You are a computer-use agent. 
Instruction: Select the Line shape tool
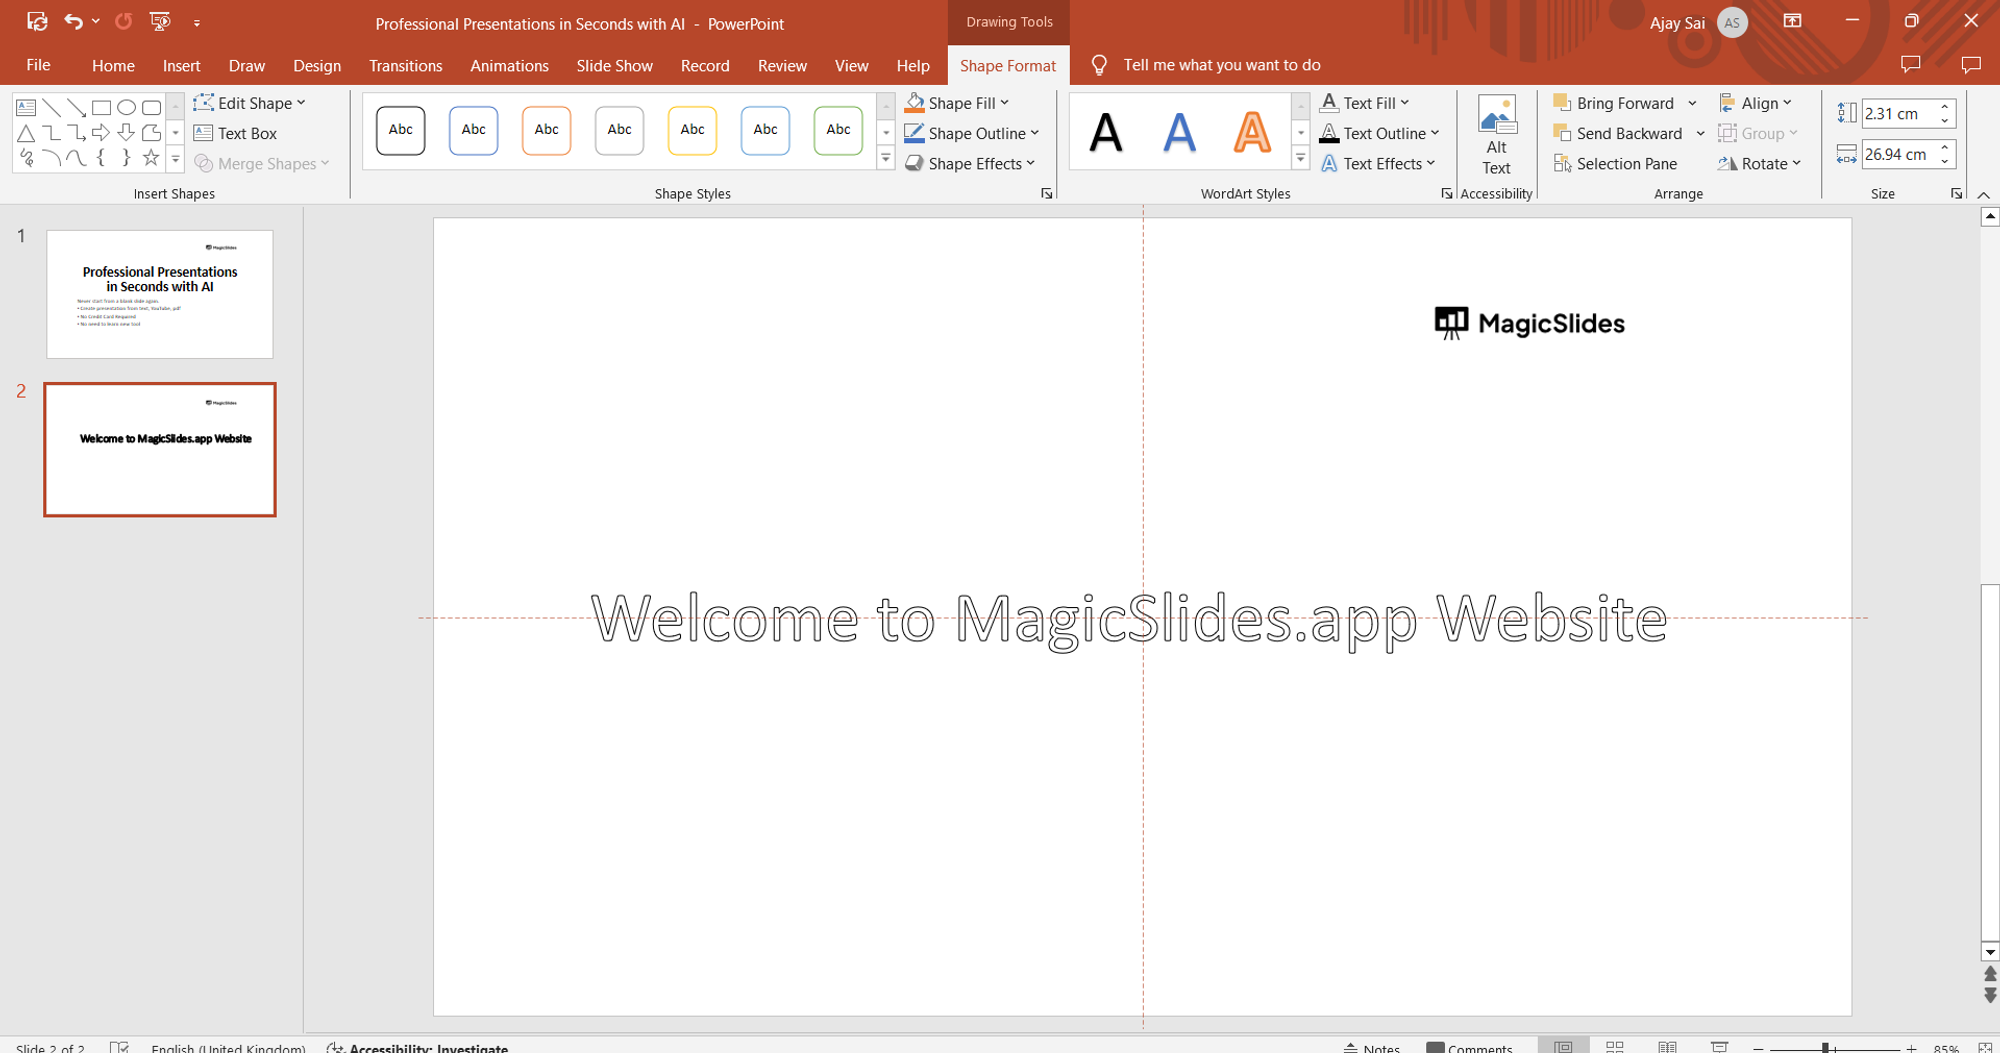(51, 107)
